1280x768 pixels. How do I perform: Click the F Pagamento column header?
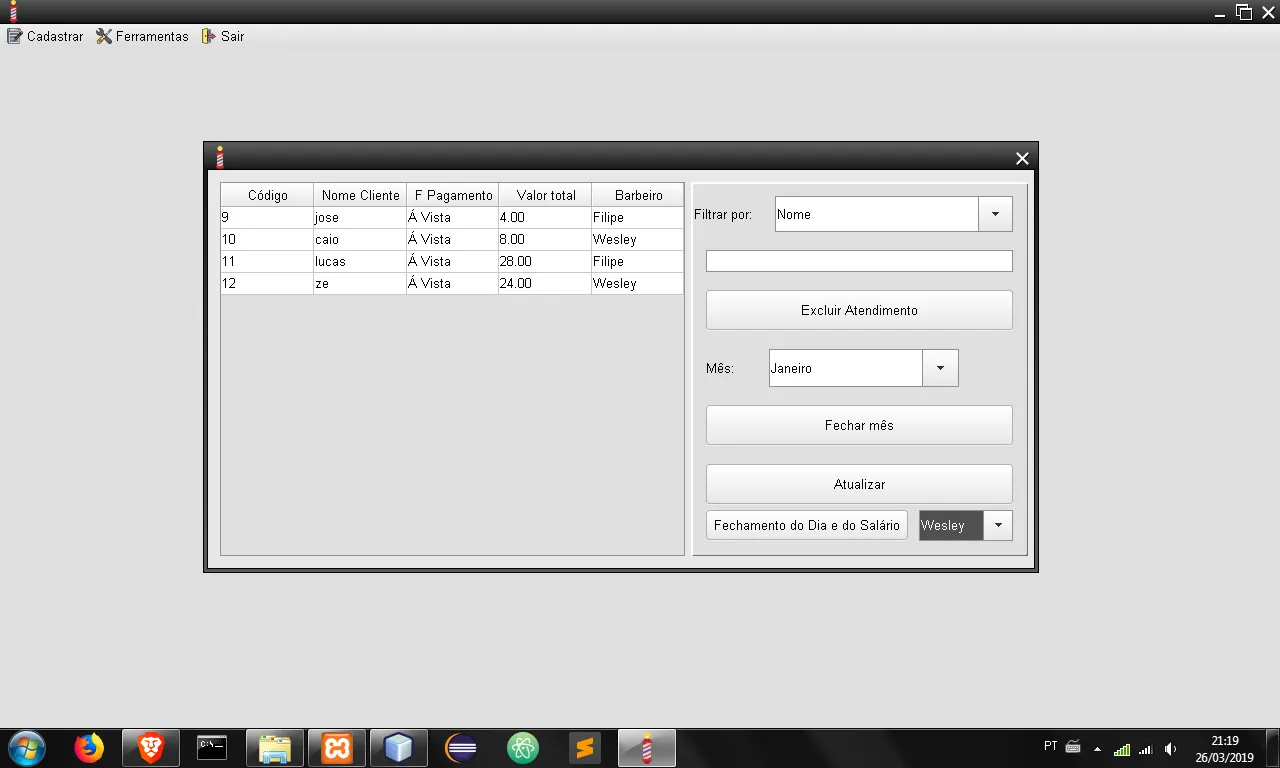453,195
